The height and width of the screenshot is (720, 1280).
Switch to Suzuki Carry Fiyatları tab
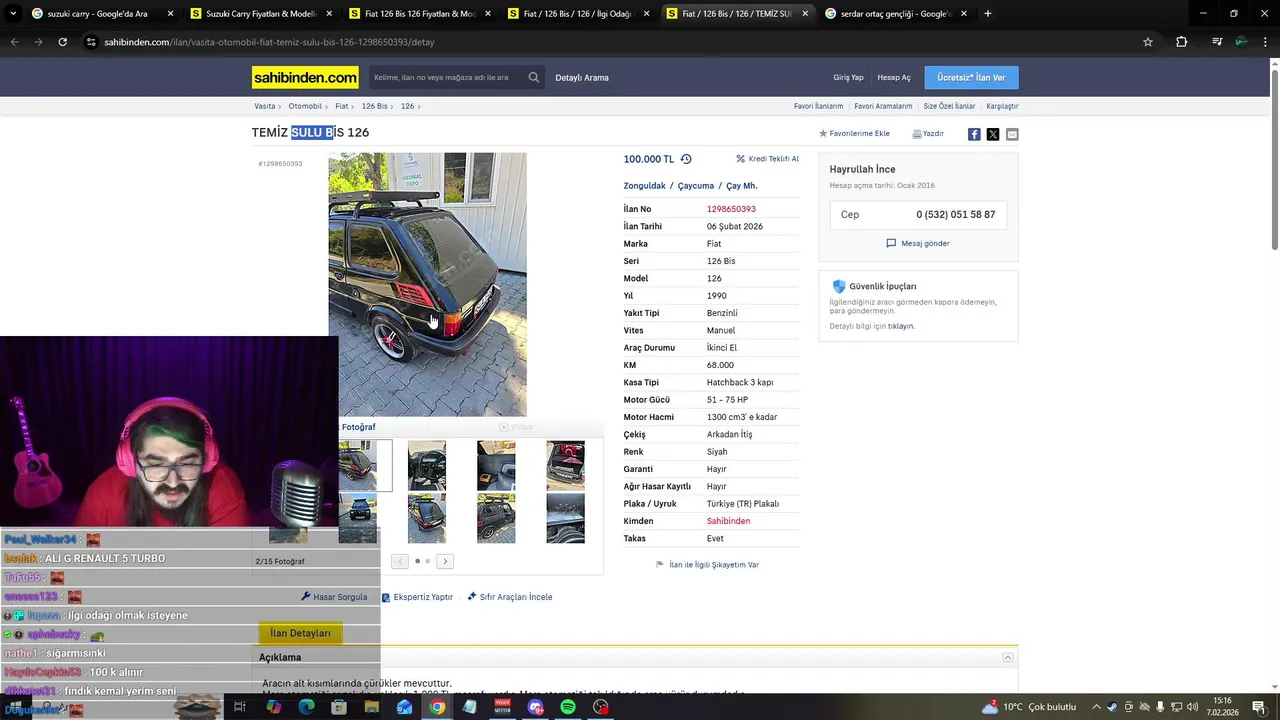tap(262, 14)
